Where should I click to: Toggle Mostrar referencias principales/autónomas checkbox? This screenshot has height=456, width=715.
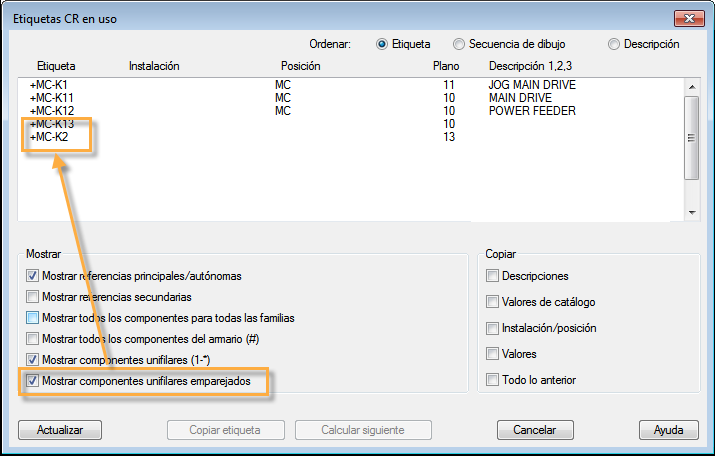click(33, 276)
